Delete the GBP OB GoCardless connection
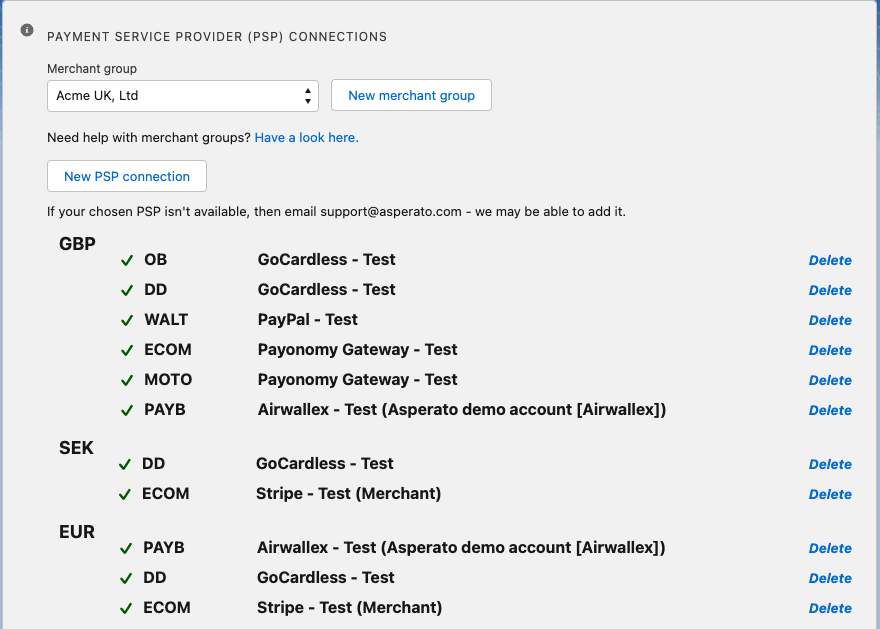Screen dimensions: 880x629 pyautogui.click(x=830, y=260)
